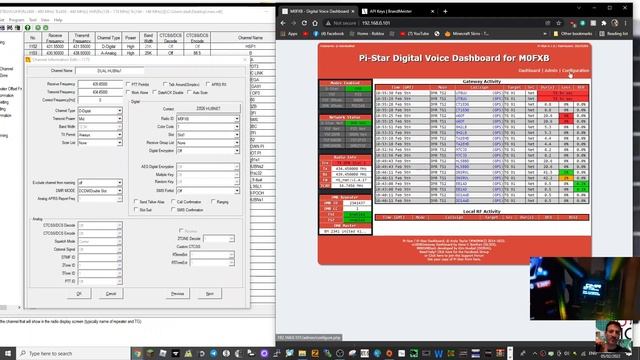
Task: Toggle Send Talker Alias checkbox
Action: pos(136,202)
